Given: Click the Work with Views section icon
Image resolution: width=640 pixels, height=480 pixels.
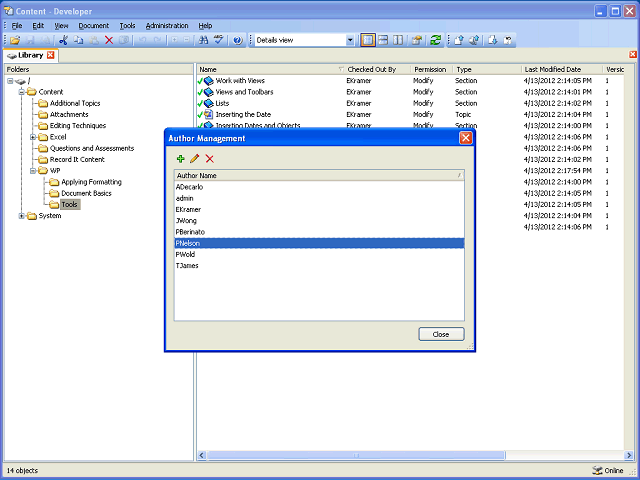Looking at the screenshot, I should [x=209, y=81].
